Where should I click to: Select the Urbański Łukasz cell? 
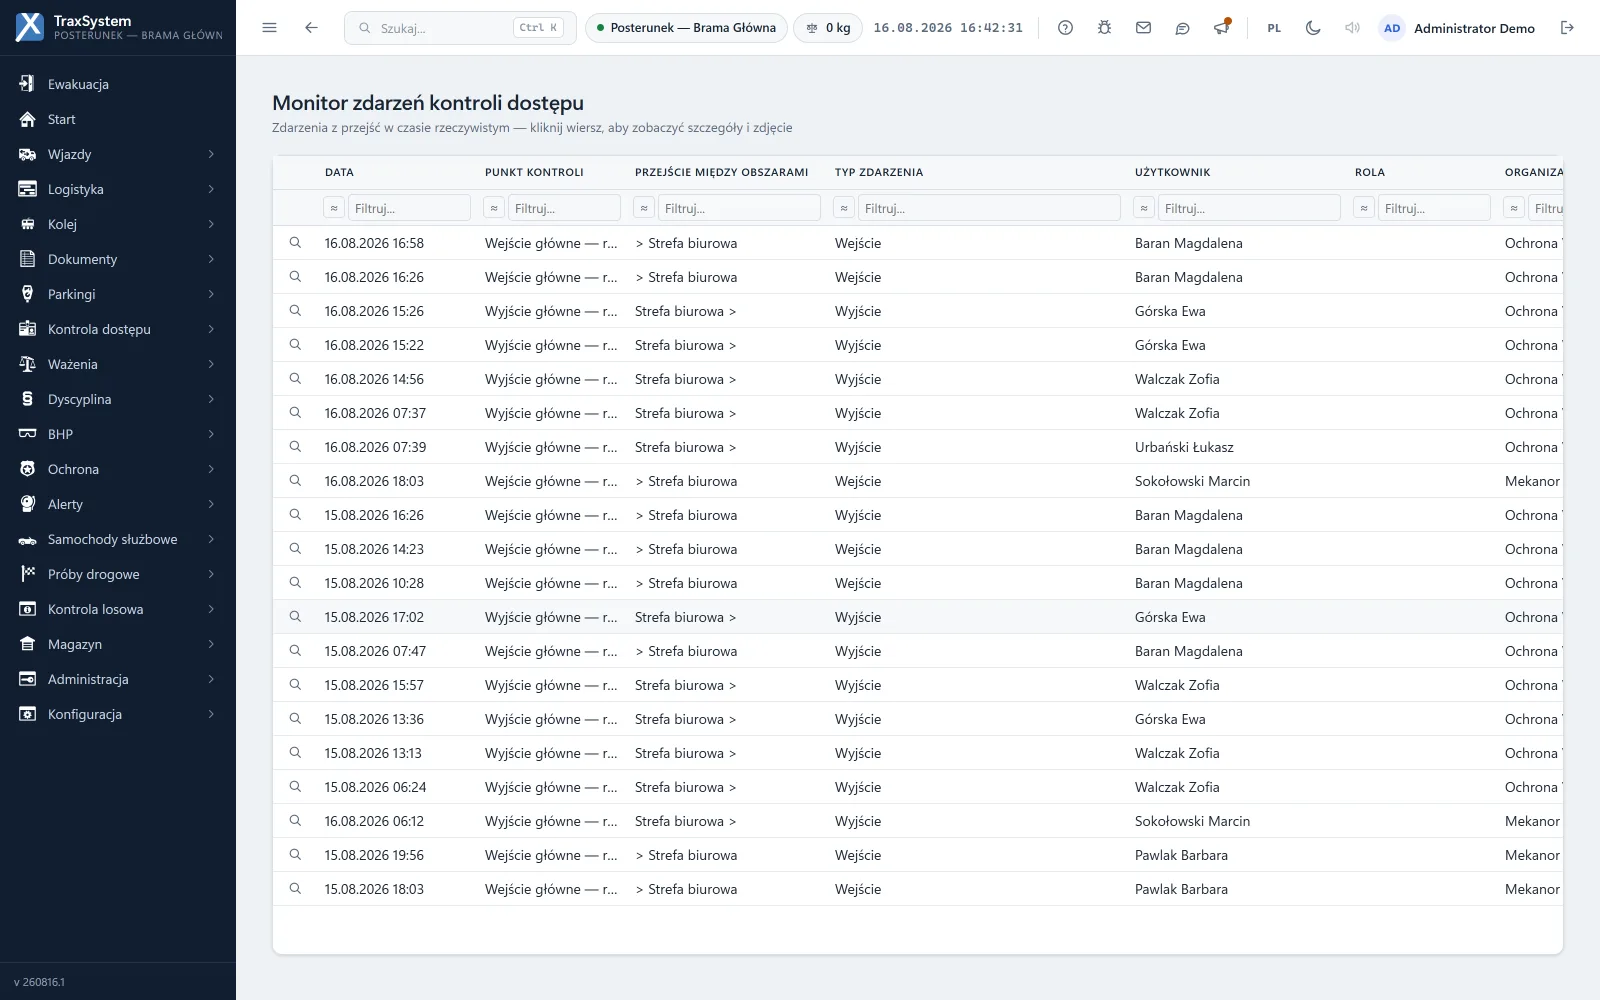click(x=1184, y=447)
